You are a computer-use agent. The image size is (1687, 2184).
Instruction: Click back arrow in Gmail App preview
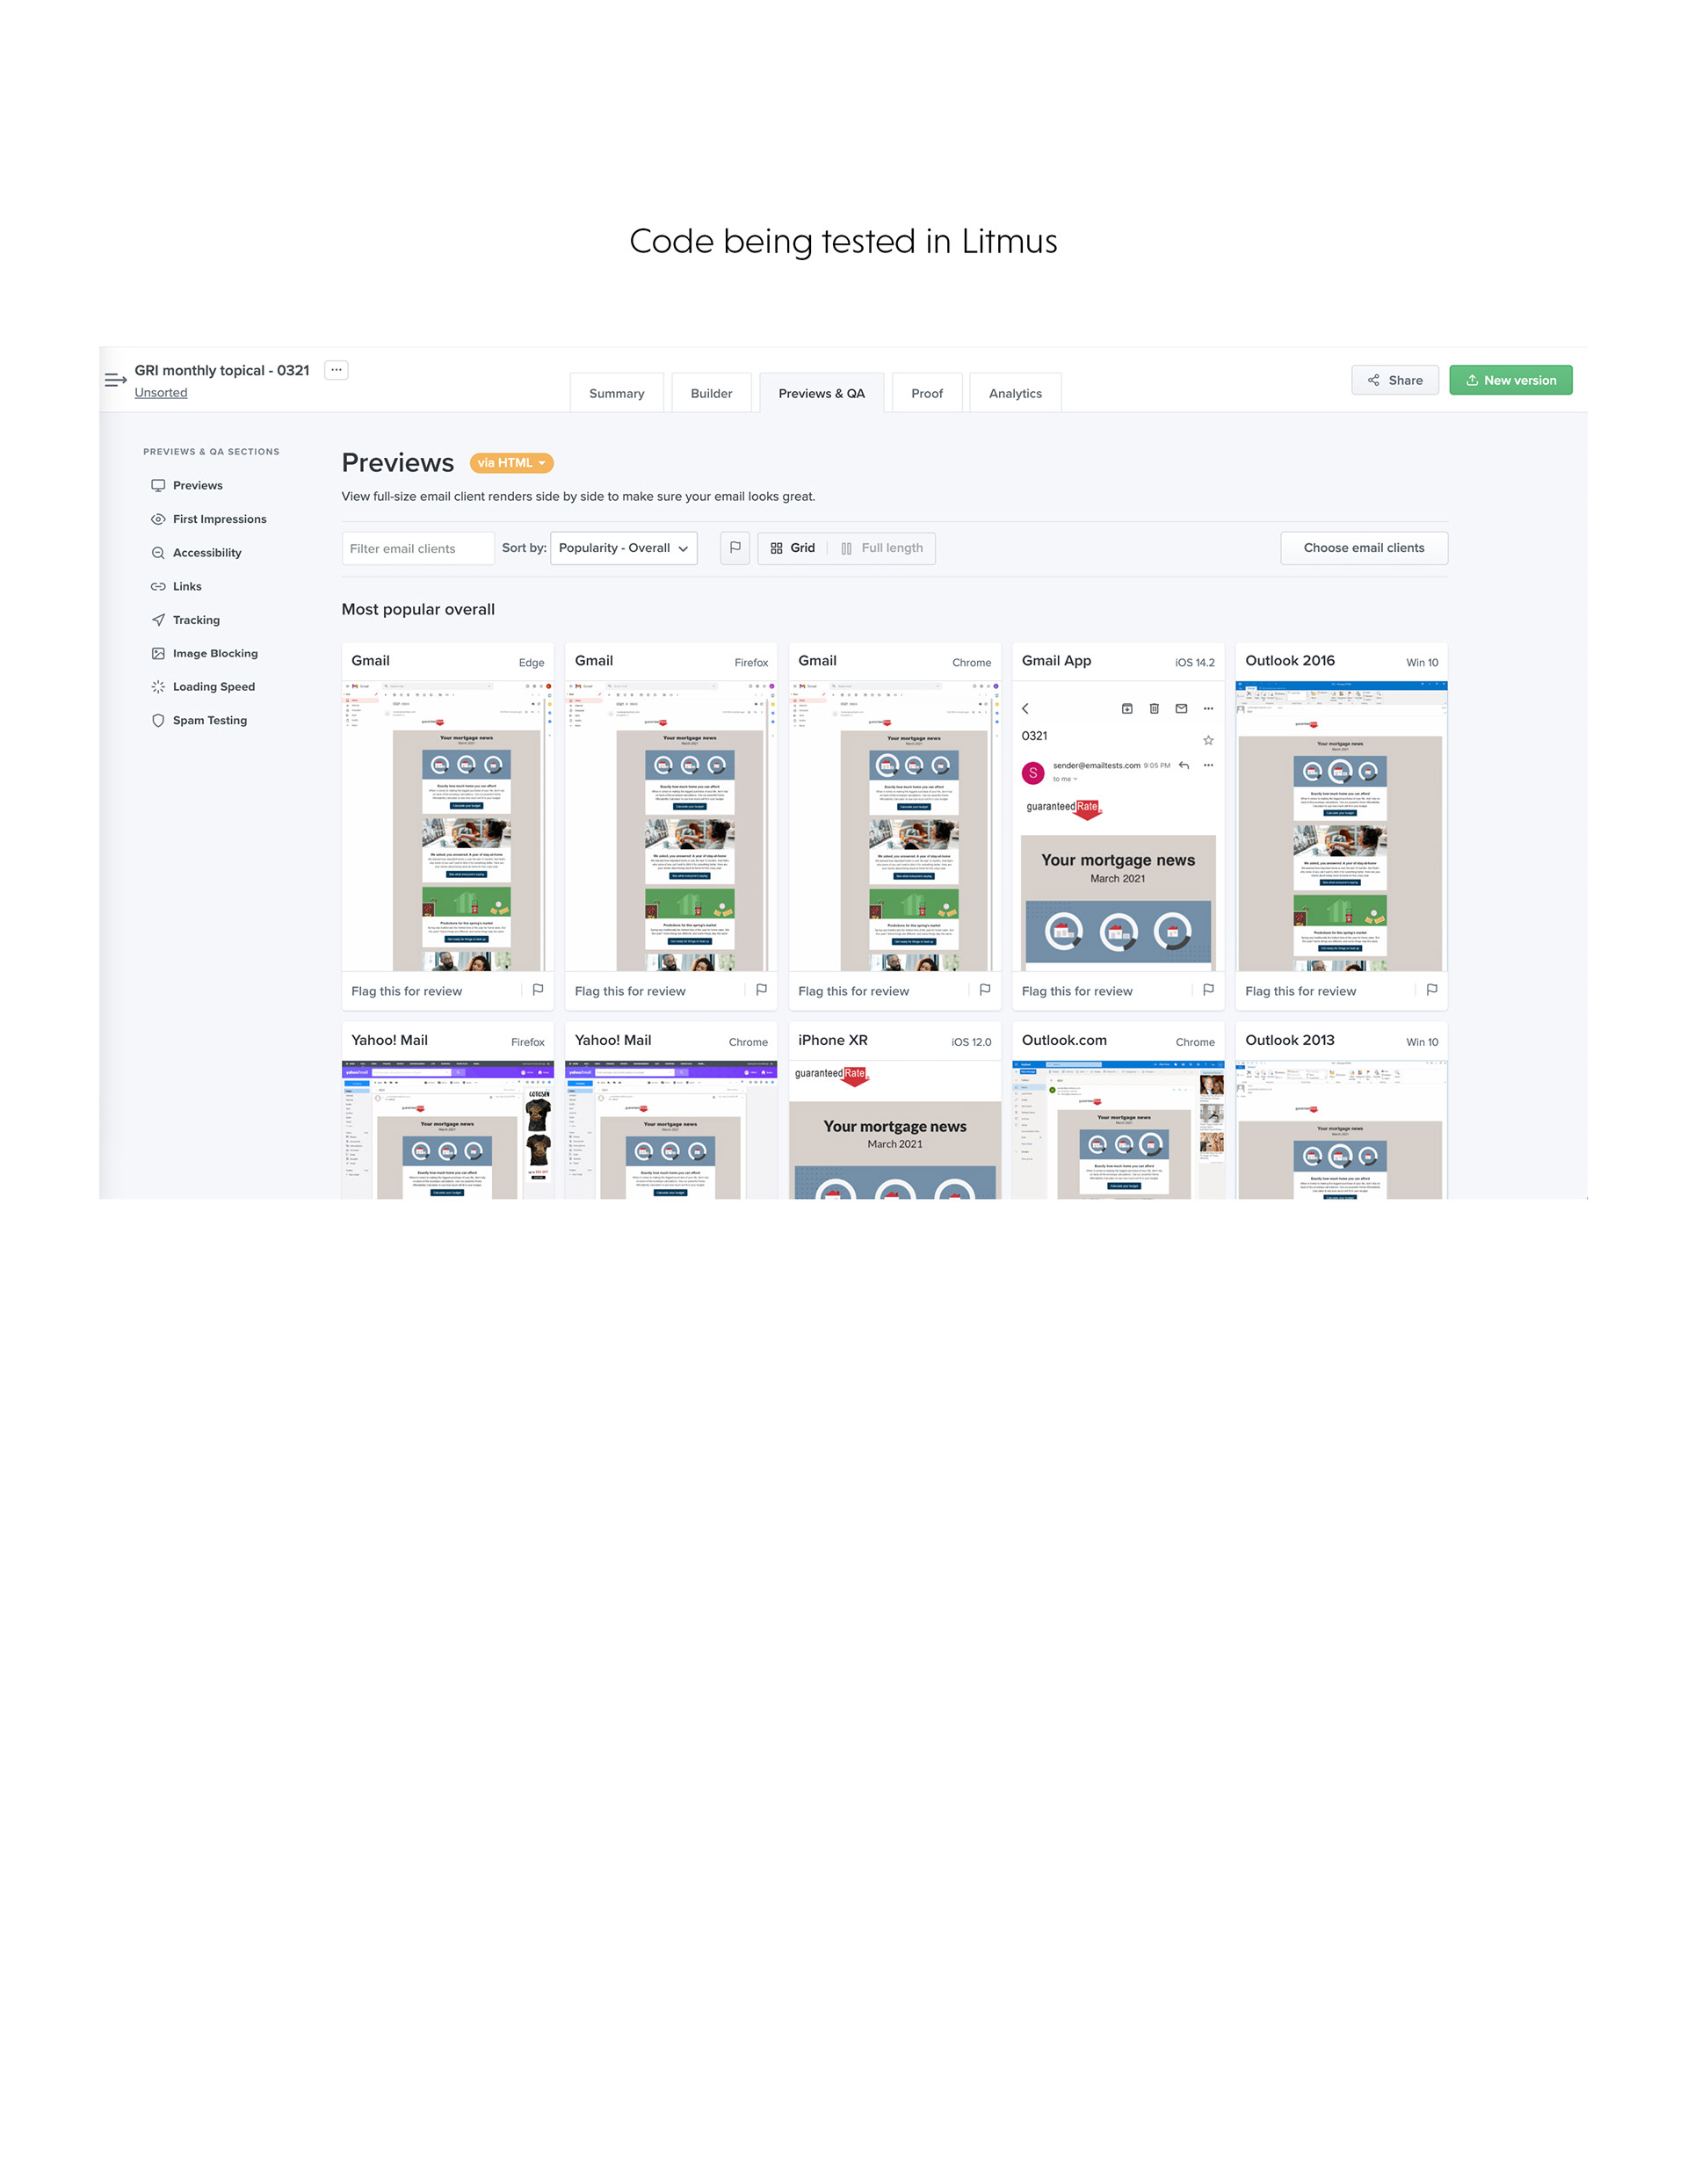pyautogui.click(x=1025, y=709)
